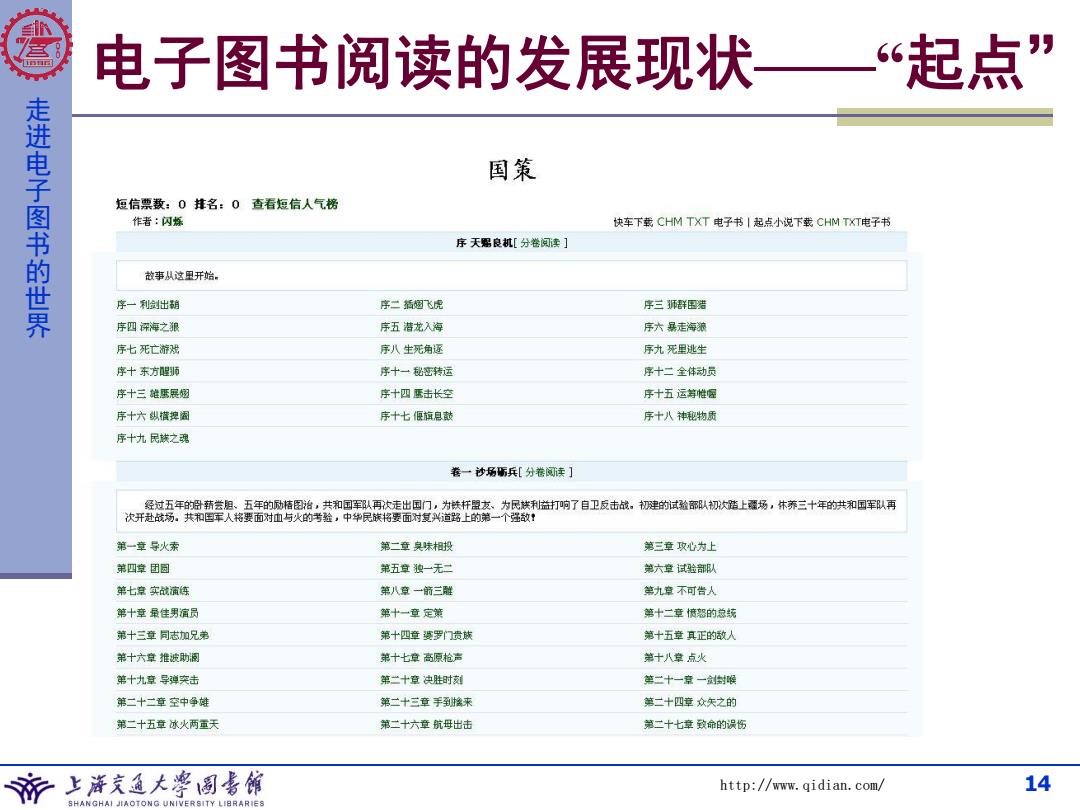
Task: Open chapter 第三章 攻心为上
Action: click(x=680, y=546)
